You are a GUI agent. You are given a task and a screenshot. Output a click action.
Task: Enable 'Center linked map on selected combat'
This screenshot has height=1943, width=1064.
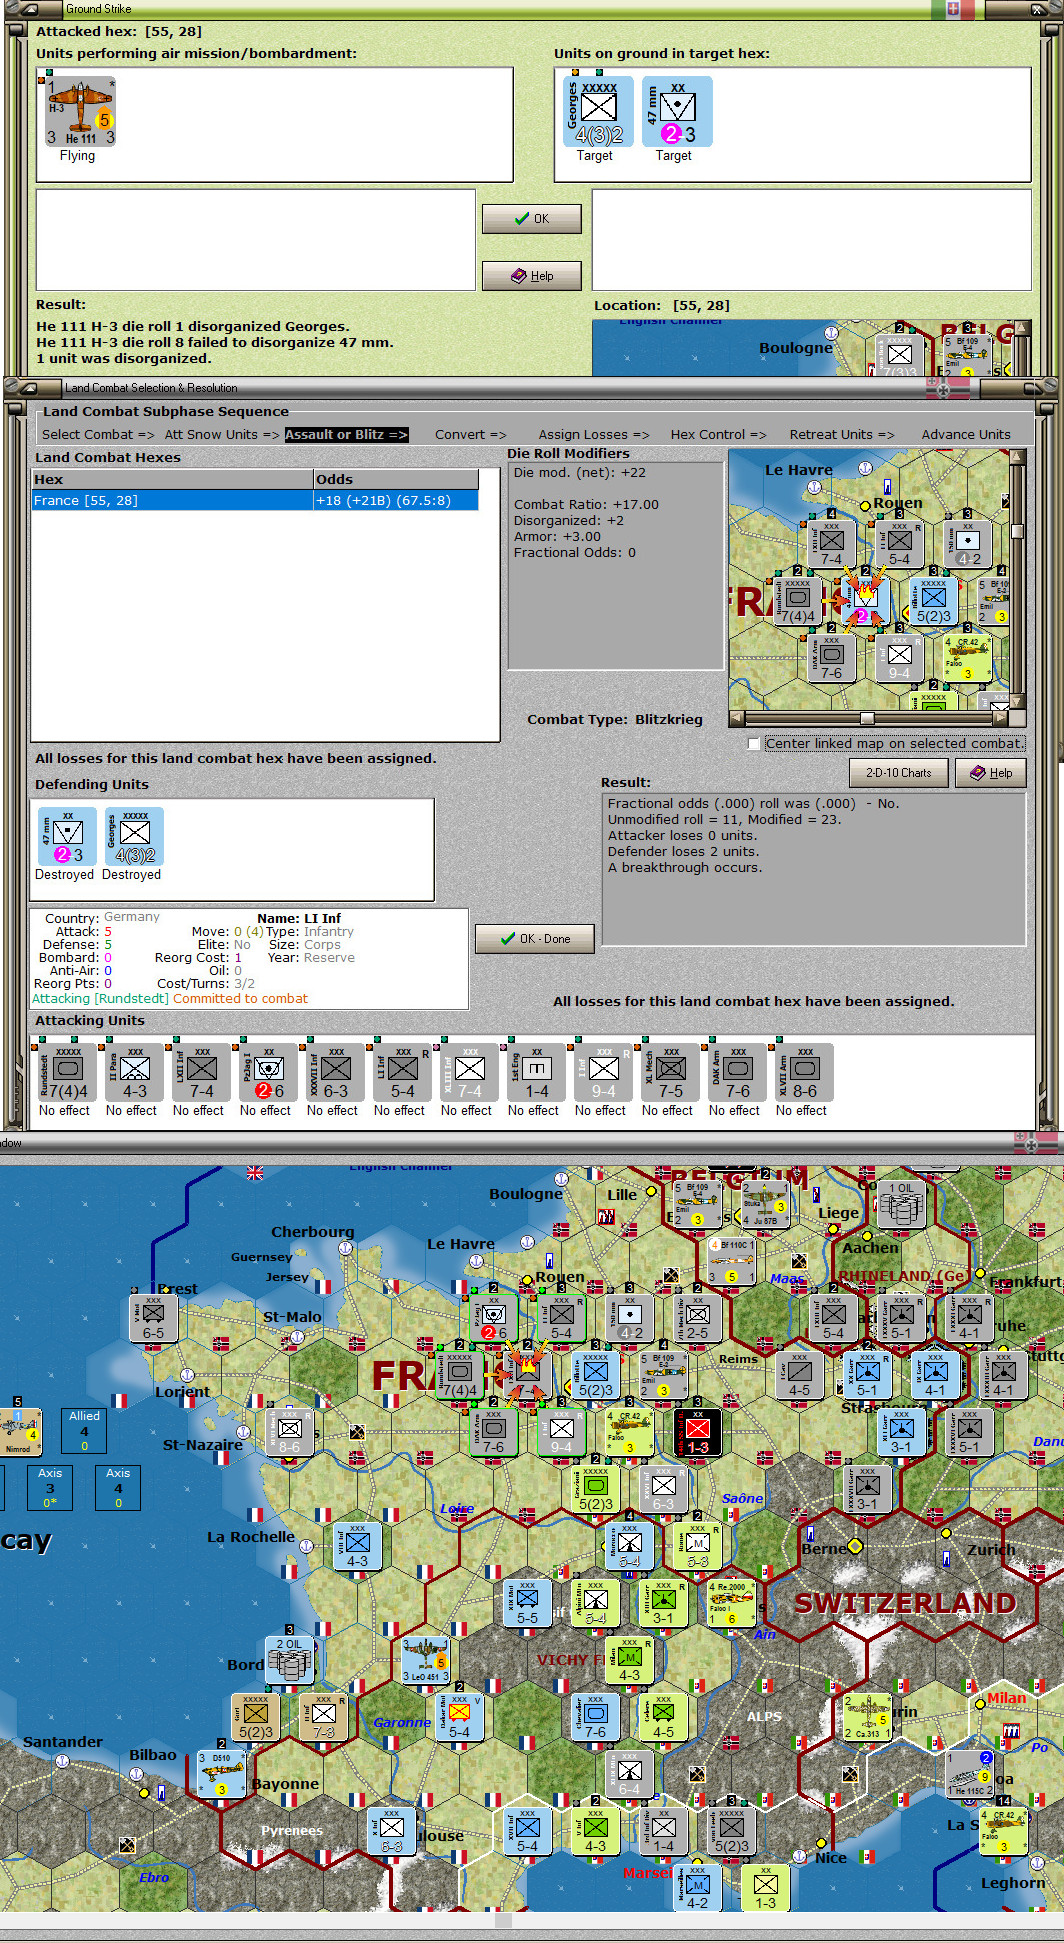pyautogui.click(x=754, y=744)
